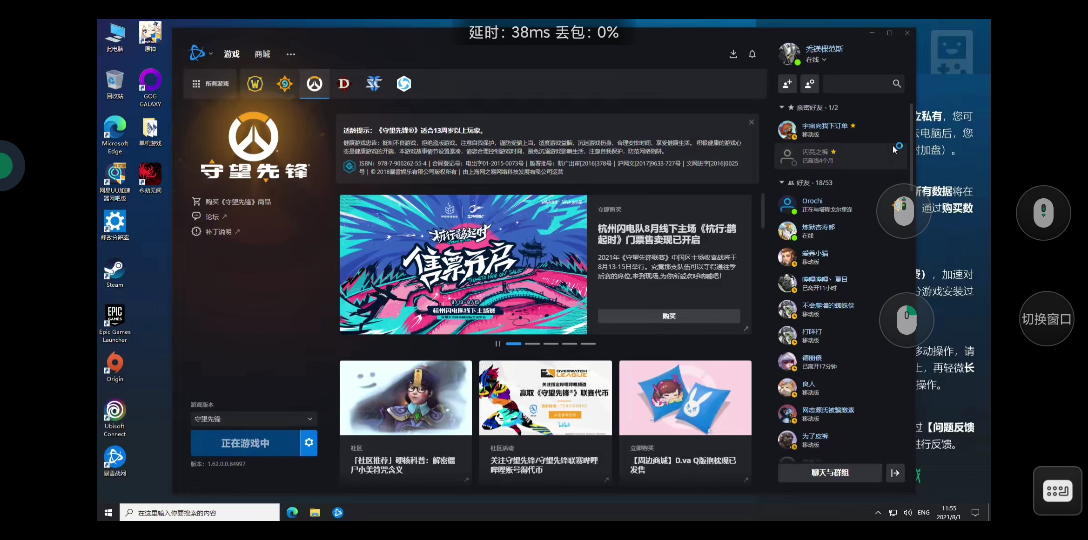Screen dimensions: 1088x540
Task: Open the downloads icon in the header
Action: [733, 54]
